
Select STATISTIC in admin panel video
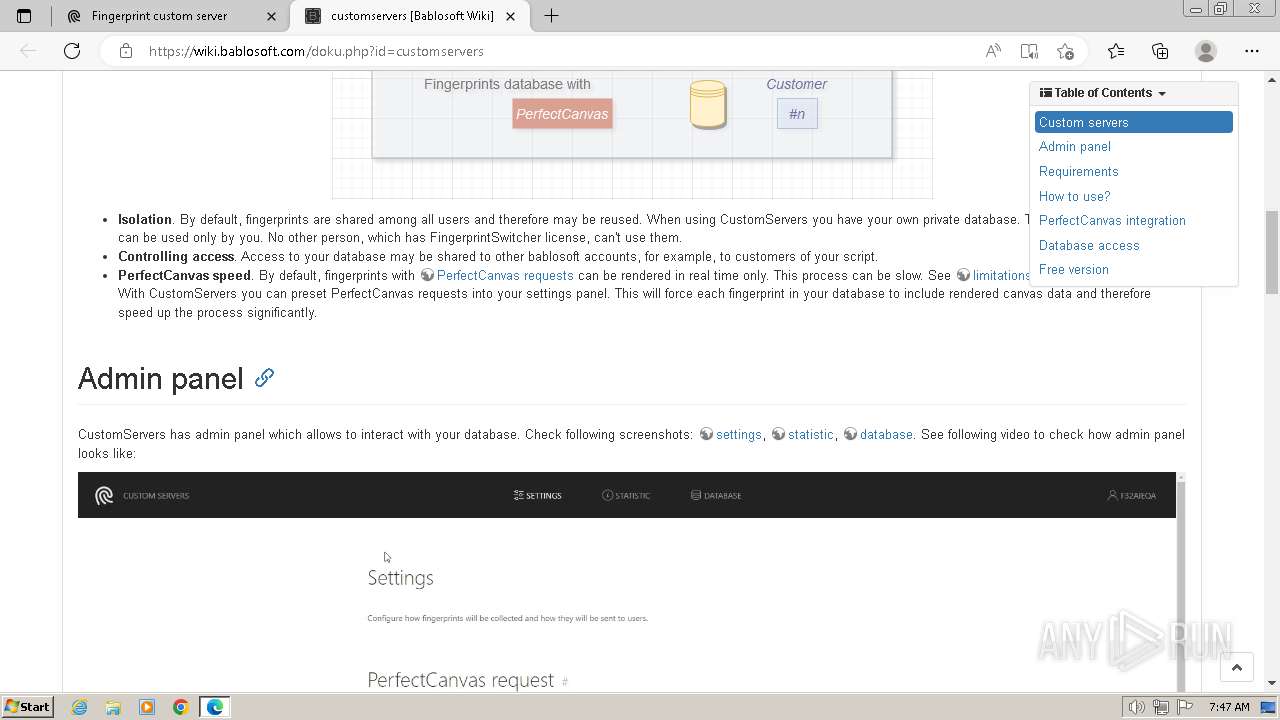pyautogui.click(x=626, y=496)
